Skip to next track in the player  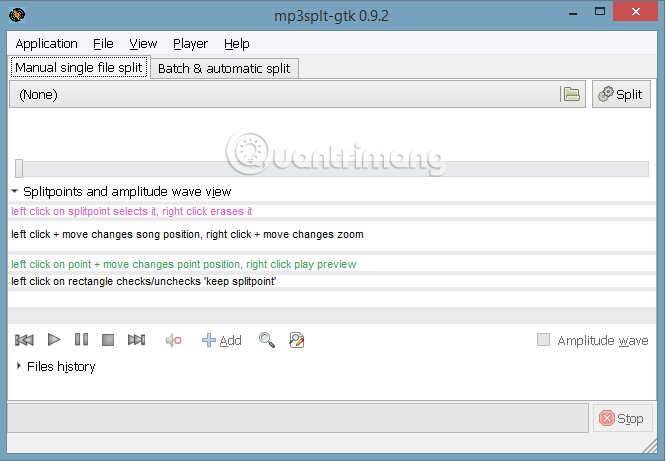click(136, 340)
